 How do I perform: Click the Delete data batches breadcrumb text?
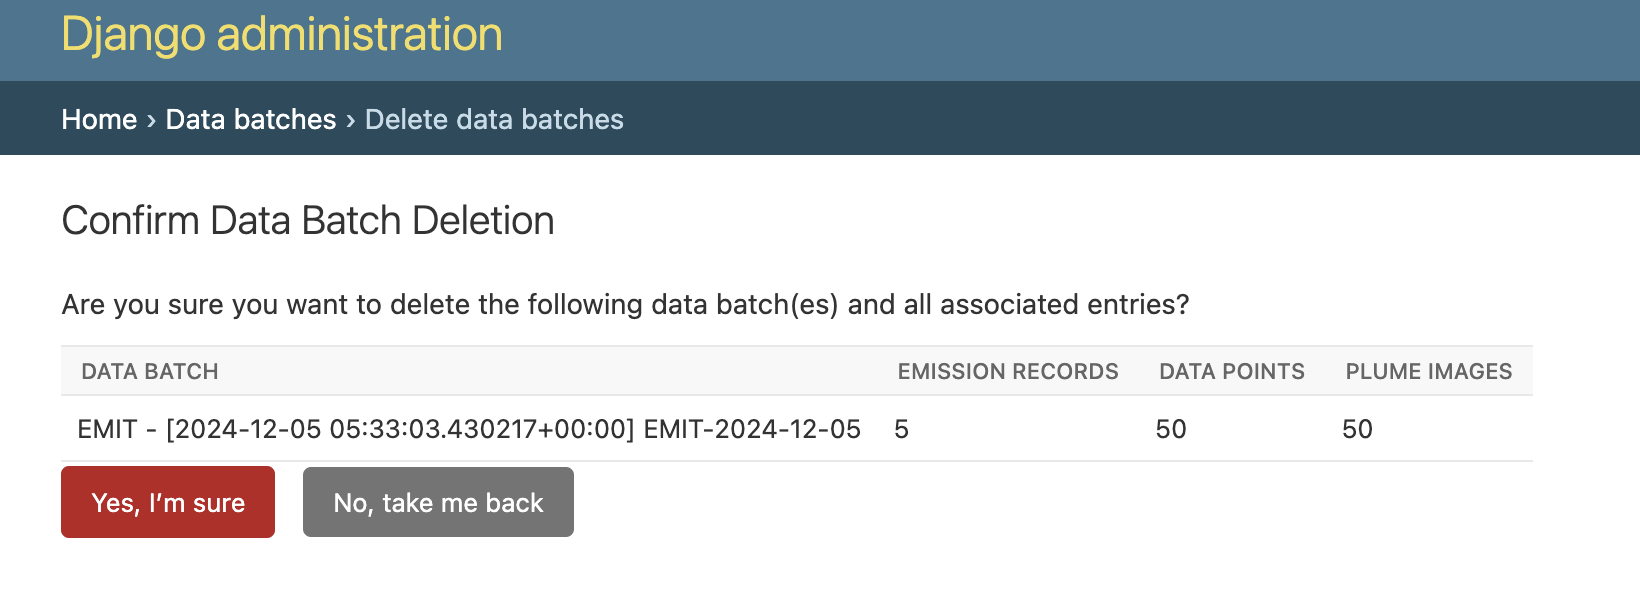pyautogui.click(x=494, y=119)
